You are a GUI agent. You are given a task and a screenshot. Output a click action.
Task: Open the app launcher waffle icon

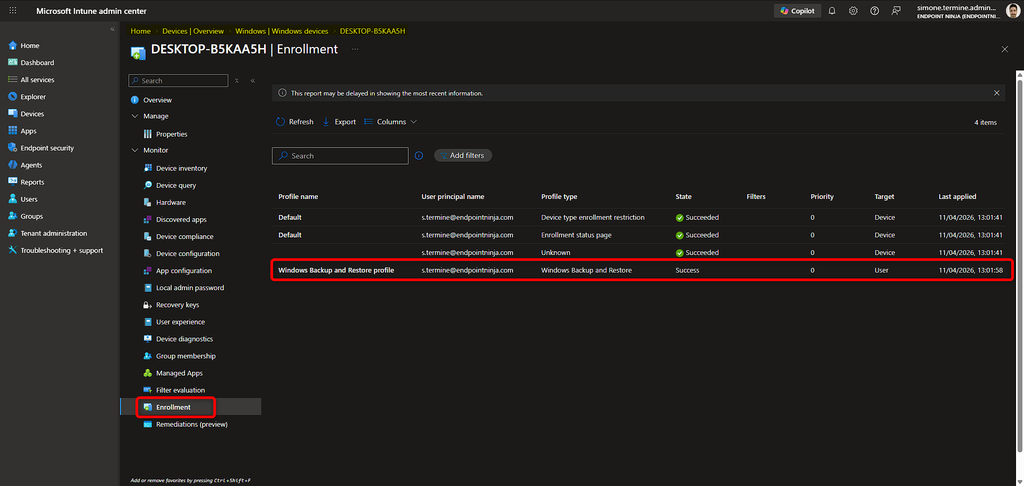pos(13,11)
